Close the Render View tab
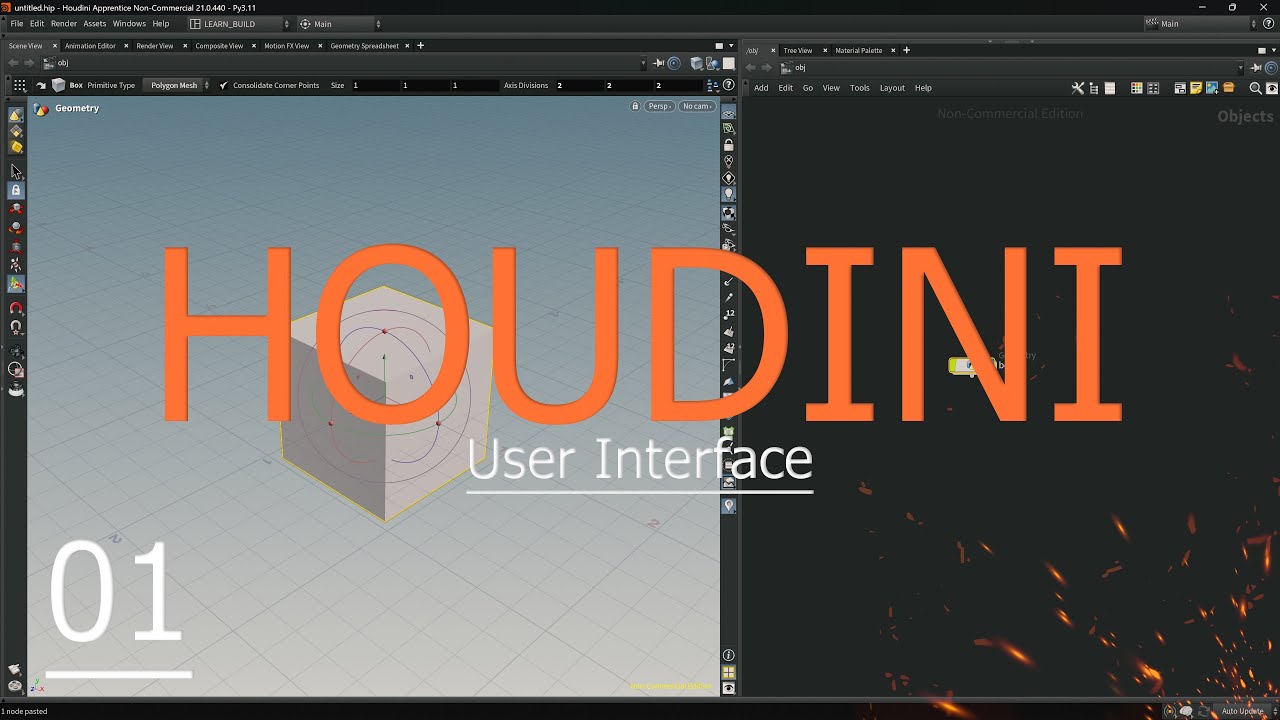The height and width of the screenshot is (720, 1280). [184, 46]
